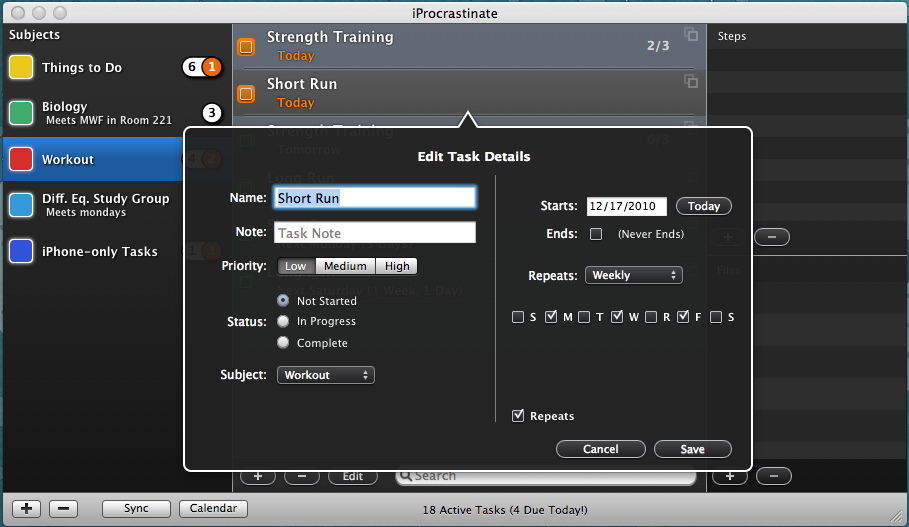Click the Starts date field 12/17/2010
Image resolution: width=909 pixels, height=527 pixels.
[x=627, y=206]
